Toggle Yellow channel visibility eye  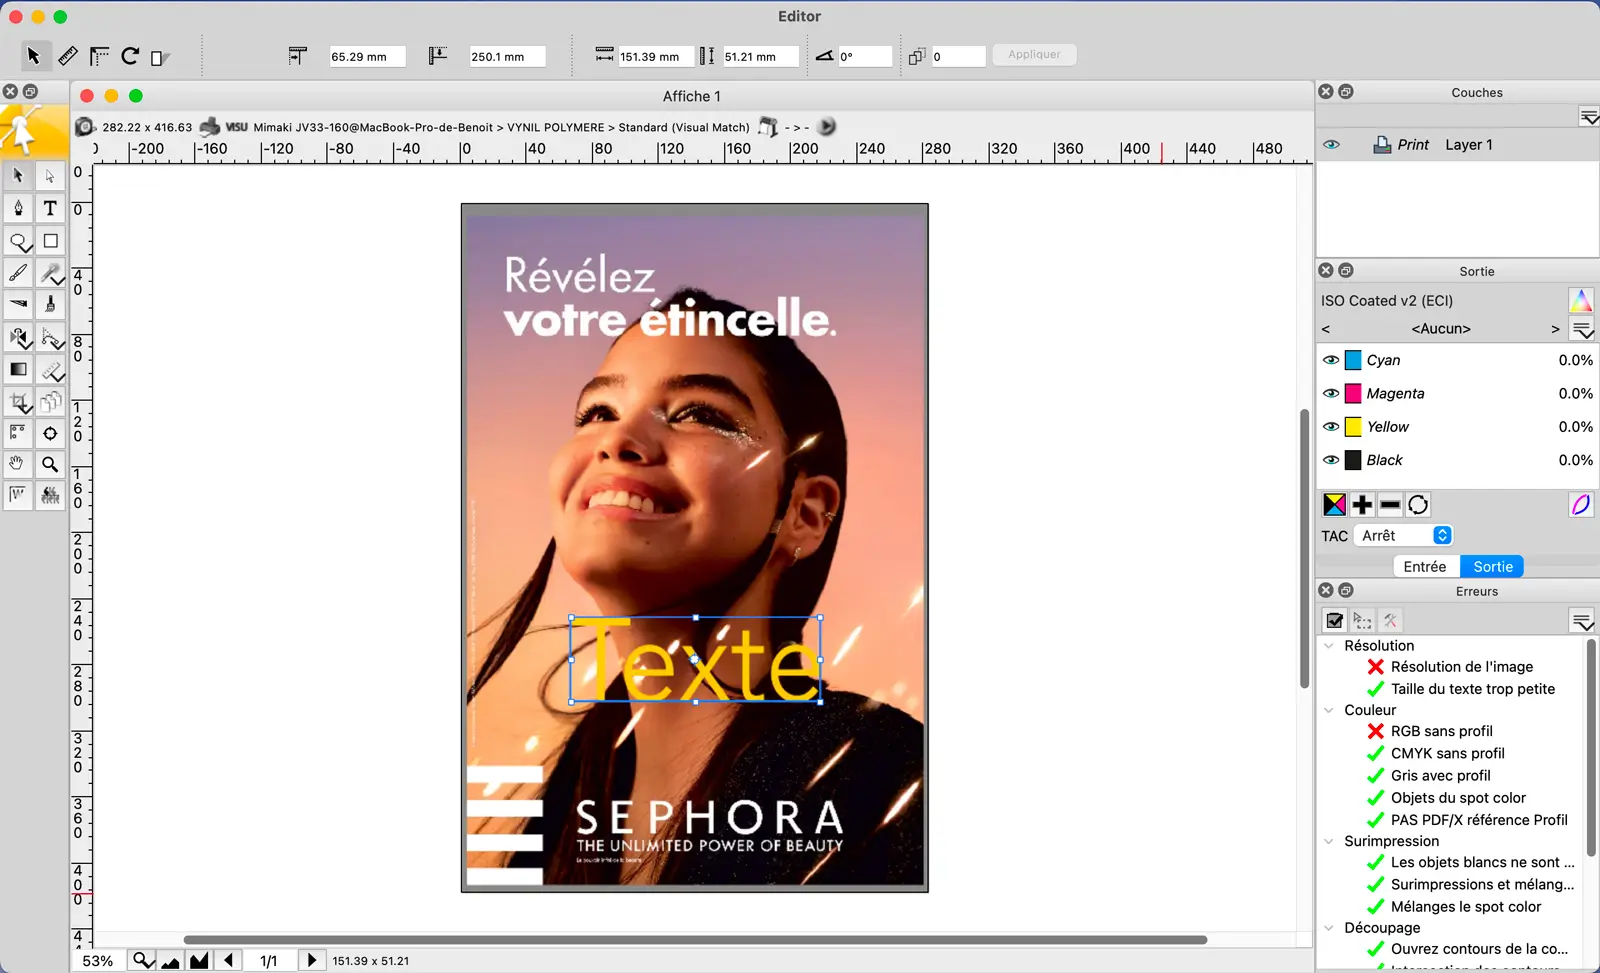pos(1331,426)
